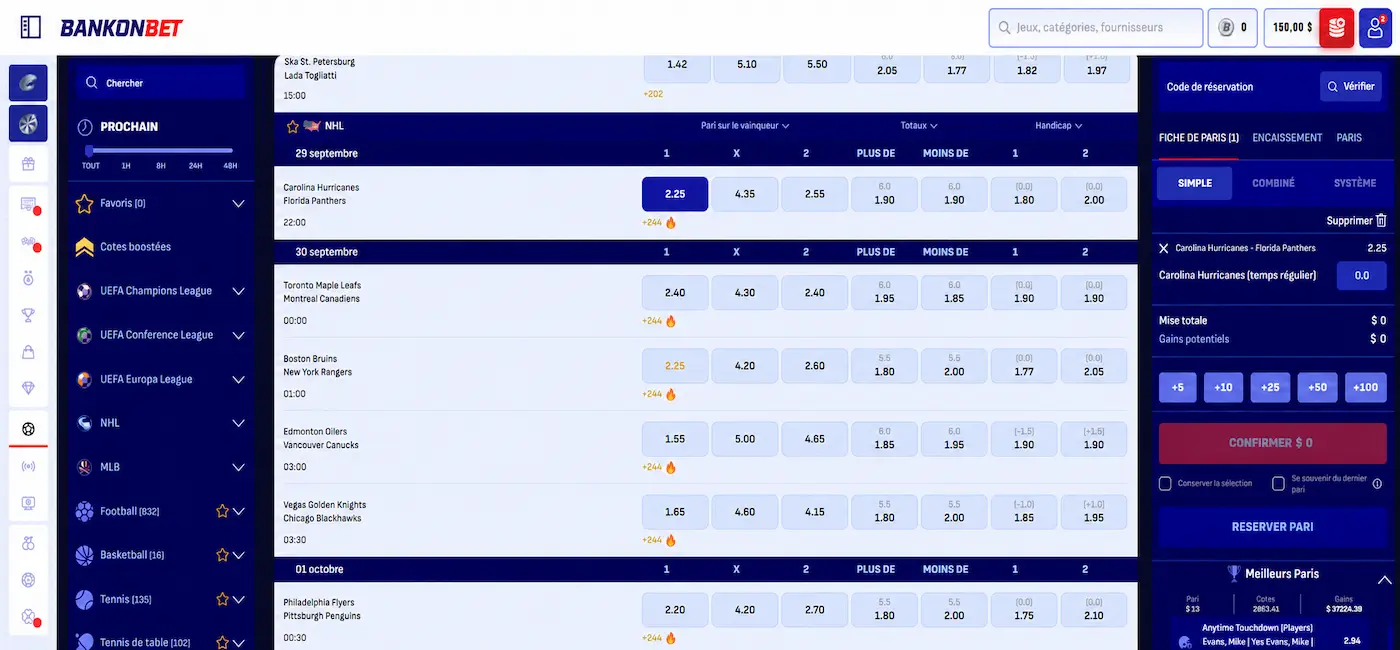Image resolution: width=1400 pixels, height=650 pixels.
Task: Choose the COMBINÉ bet type tab
Action: (x=1273, y=184)
